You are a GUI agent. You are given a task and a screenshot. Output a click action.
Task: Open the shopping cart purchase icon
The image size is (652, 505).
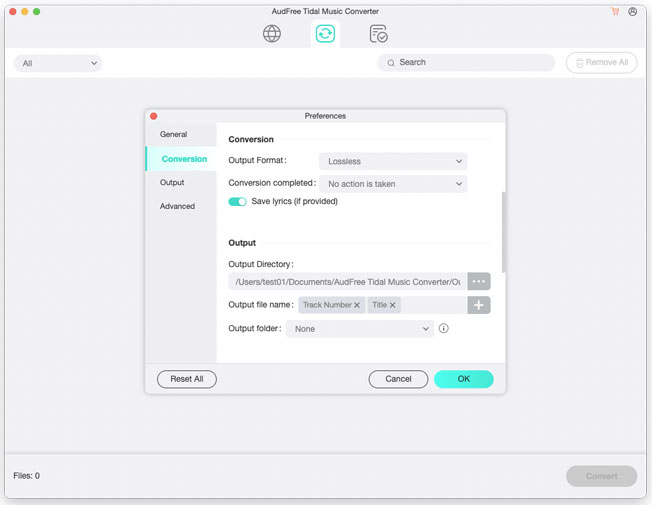[615, 12]
